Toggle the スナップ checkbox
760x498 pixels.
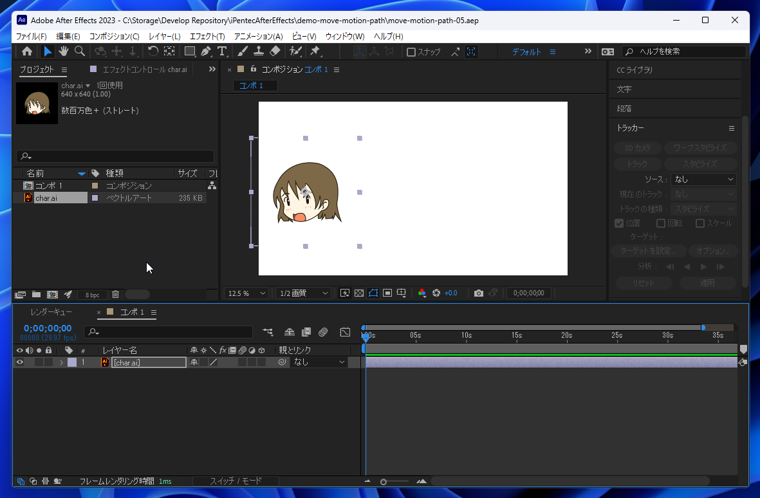click(411, 52)
